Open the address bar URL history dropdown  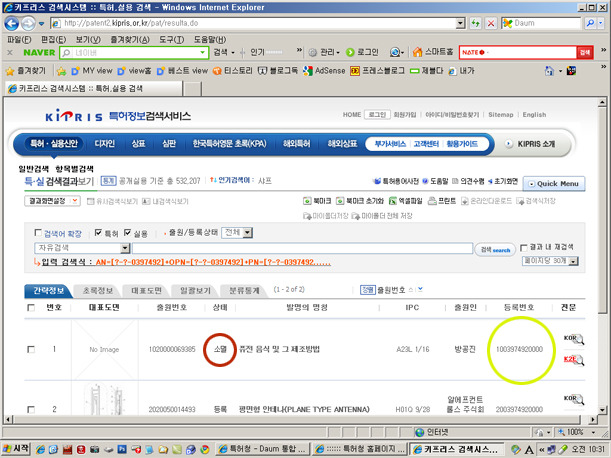tap(461, 23)
